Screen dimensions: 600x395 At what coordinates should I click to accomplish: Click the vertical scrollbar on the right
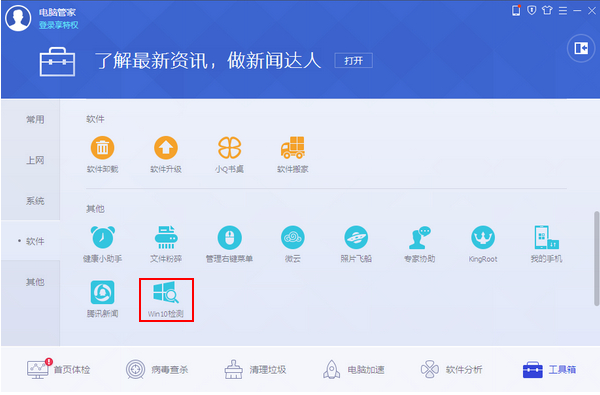[x=596, y=258]
